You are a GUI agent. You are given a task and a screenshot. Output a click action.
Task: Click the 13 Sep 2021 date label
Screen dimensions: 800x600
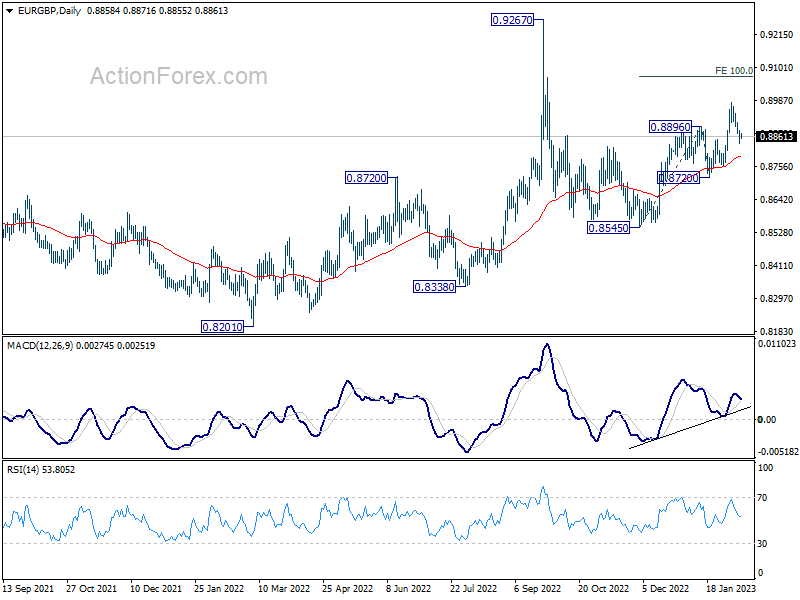[28, 588]
